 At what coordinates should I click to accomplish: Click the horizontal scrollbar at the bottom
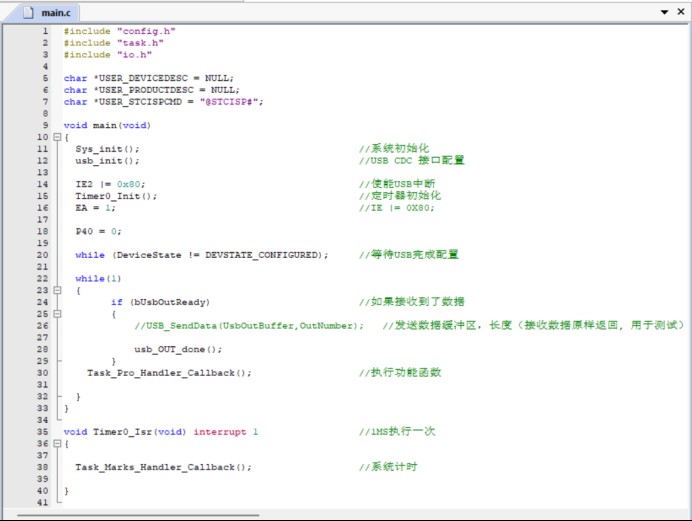138,515
